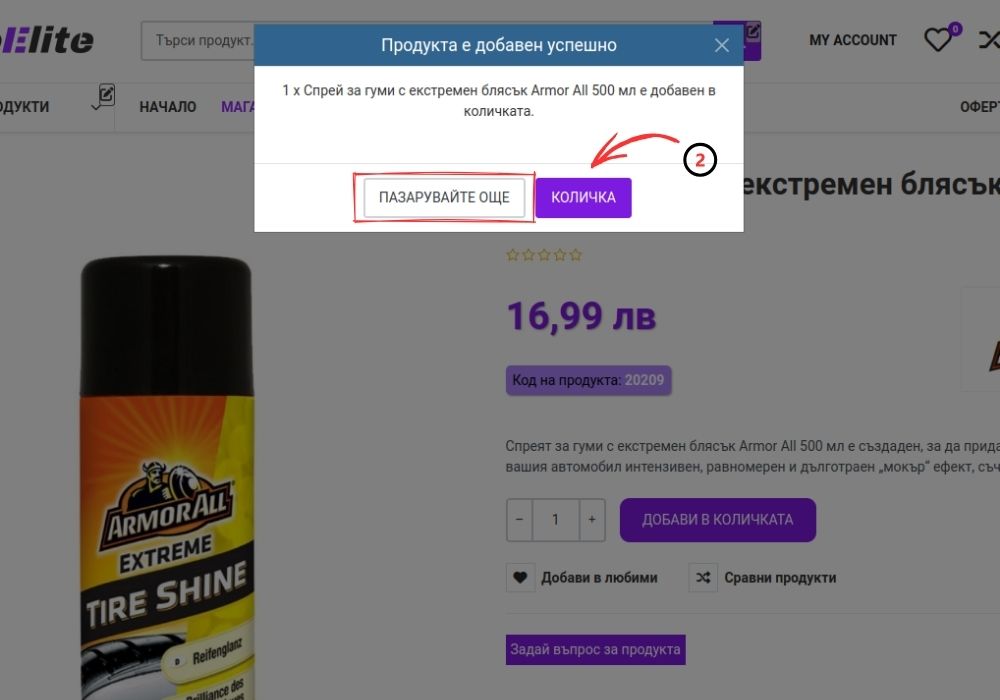1000x700 pixels.
Task: Open the wishlist heart icon in header
Action: [x=938, y=40]
